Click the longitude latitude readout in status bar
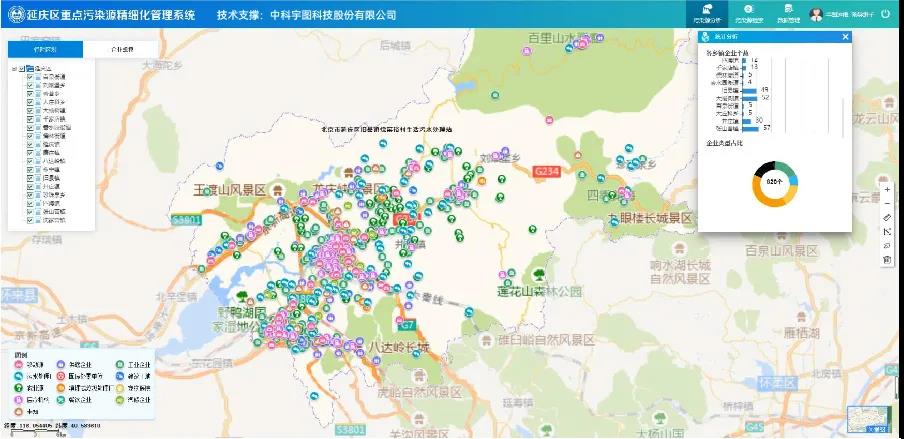904x439 pixels. (x=52, y=426)
